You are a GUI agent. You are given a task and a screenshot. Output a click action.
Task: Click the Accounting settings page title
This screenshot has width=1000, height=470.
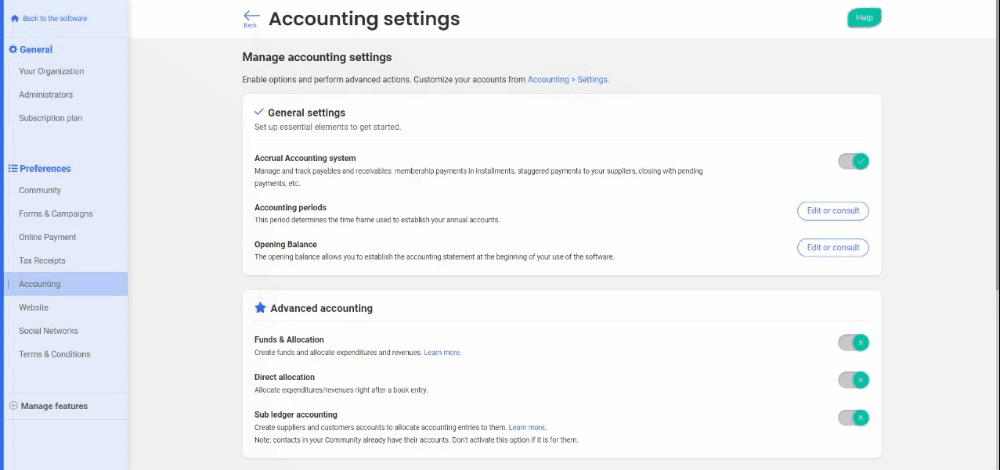tap(364, 18)
